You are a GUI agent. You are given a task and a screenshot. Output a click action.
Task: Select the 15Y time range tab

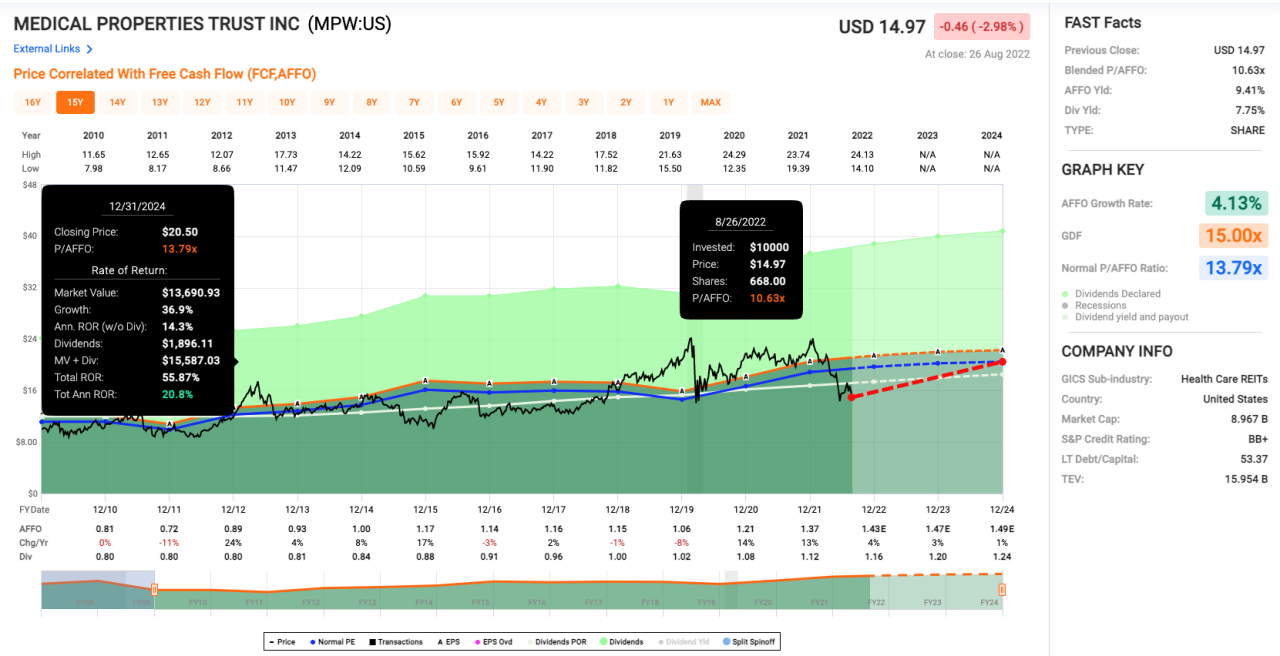(x=75, y=102)
